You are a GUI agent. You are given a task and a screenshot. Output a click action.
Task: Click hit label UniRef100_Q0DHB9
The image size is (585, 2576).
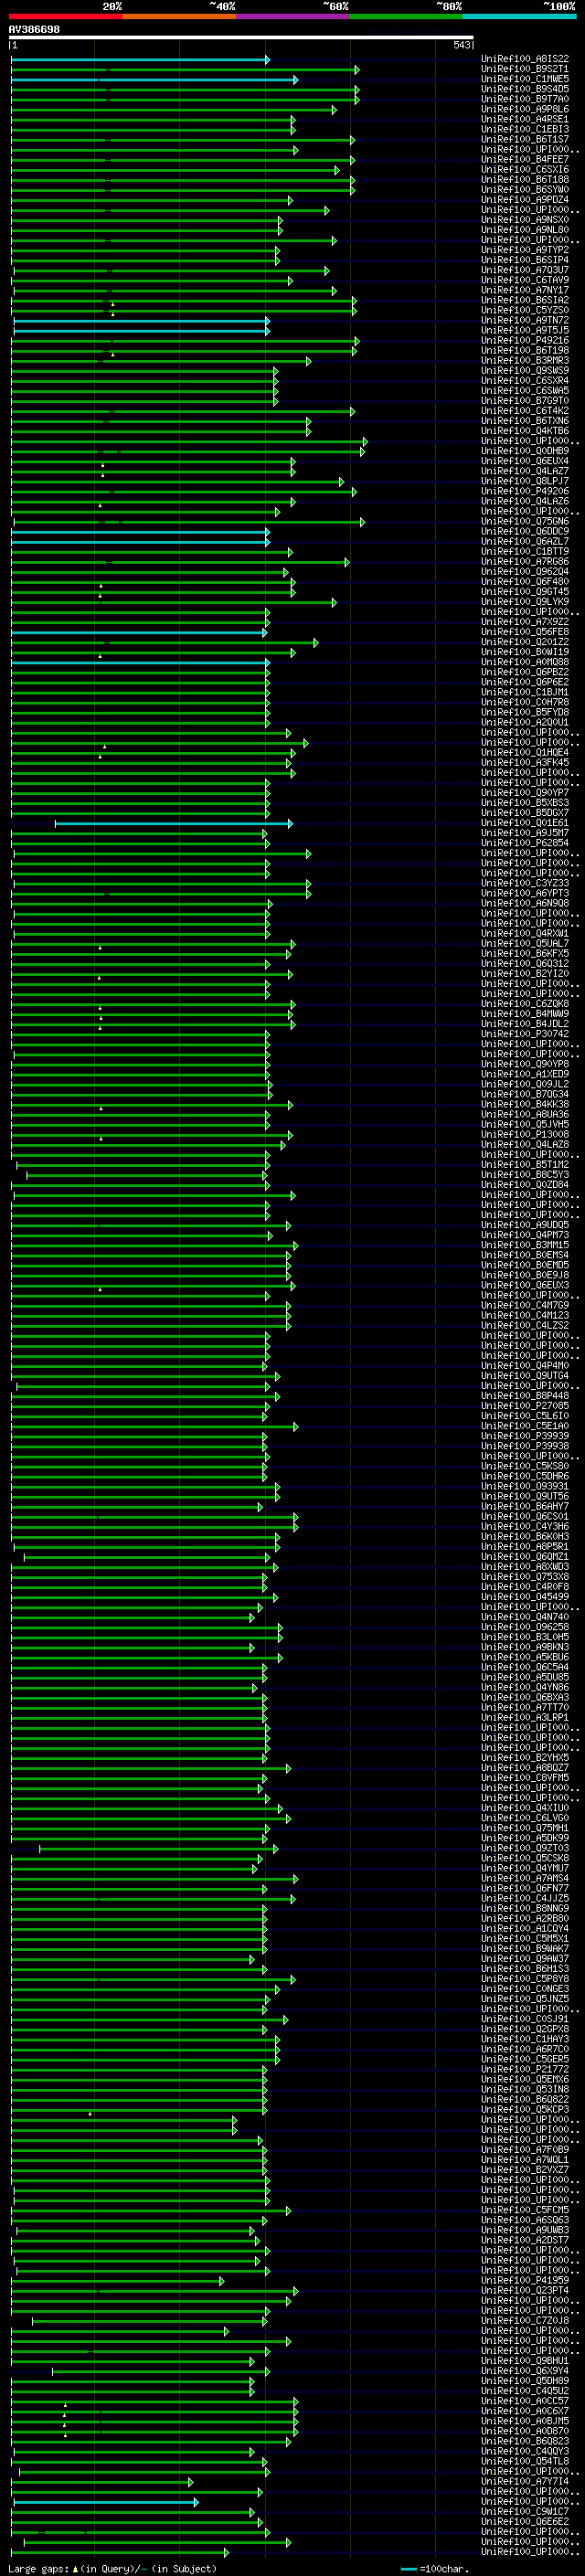pyautogui.click(x=525, y=451)
